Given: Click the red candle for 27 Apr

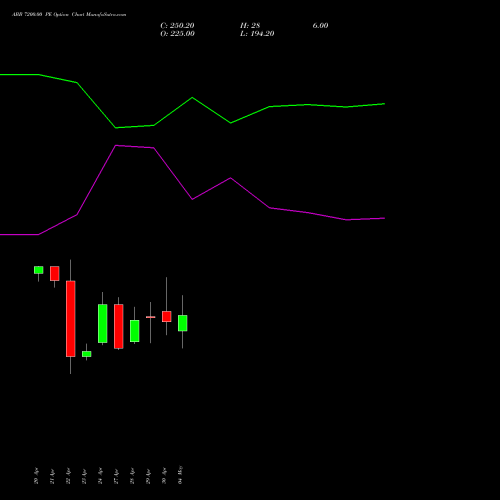Looking at the screenshot, I should (x=119, y=326).
